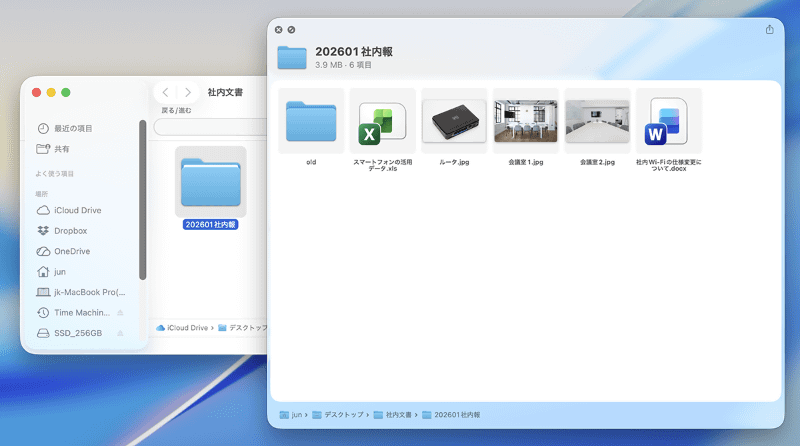Click デスクトップ in Finder path bar

[243, 328]
